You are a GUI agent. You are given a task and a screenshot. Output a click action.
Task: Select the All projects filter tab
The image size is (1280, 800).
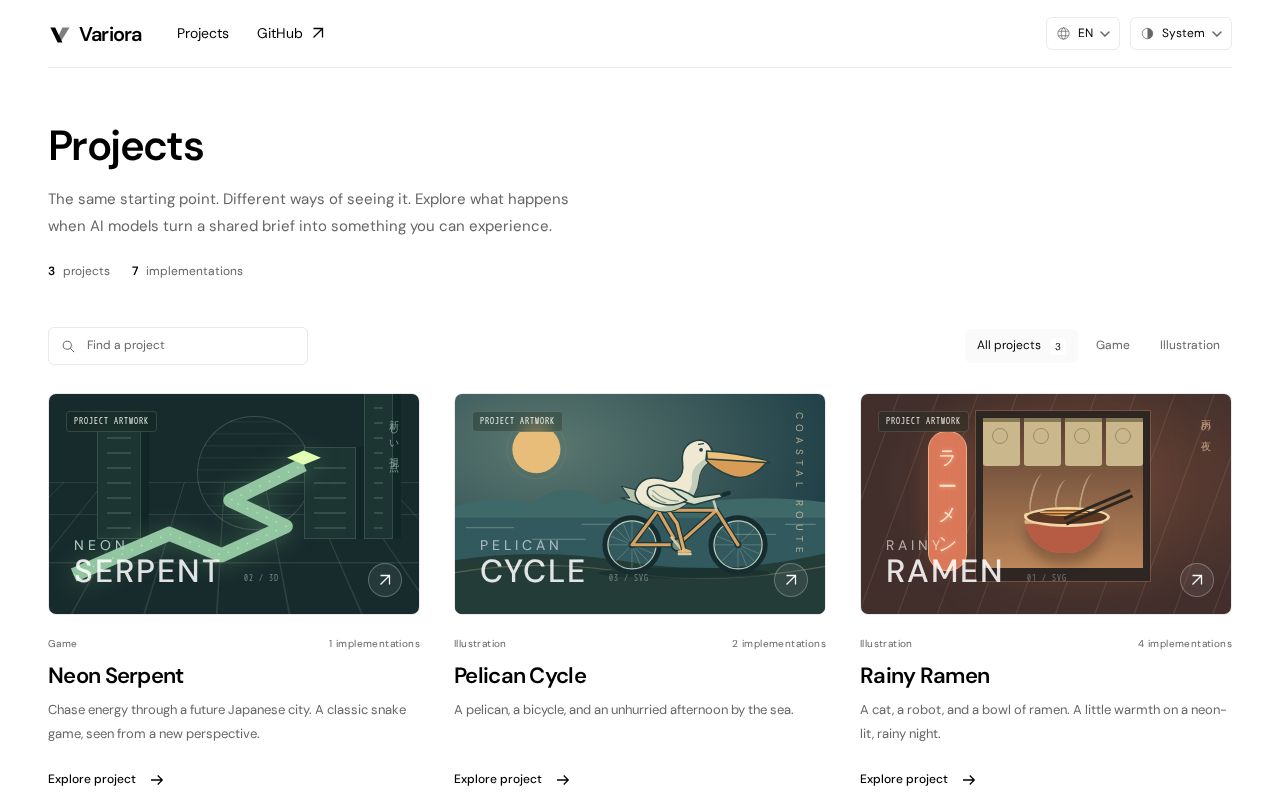click(1021, 345)
